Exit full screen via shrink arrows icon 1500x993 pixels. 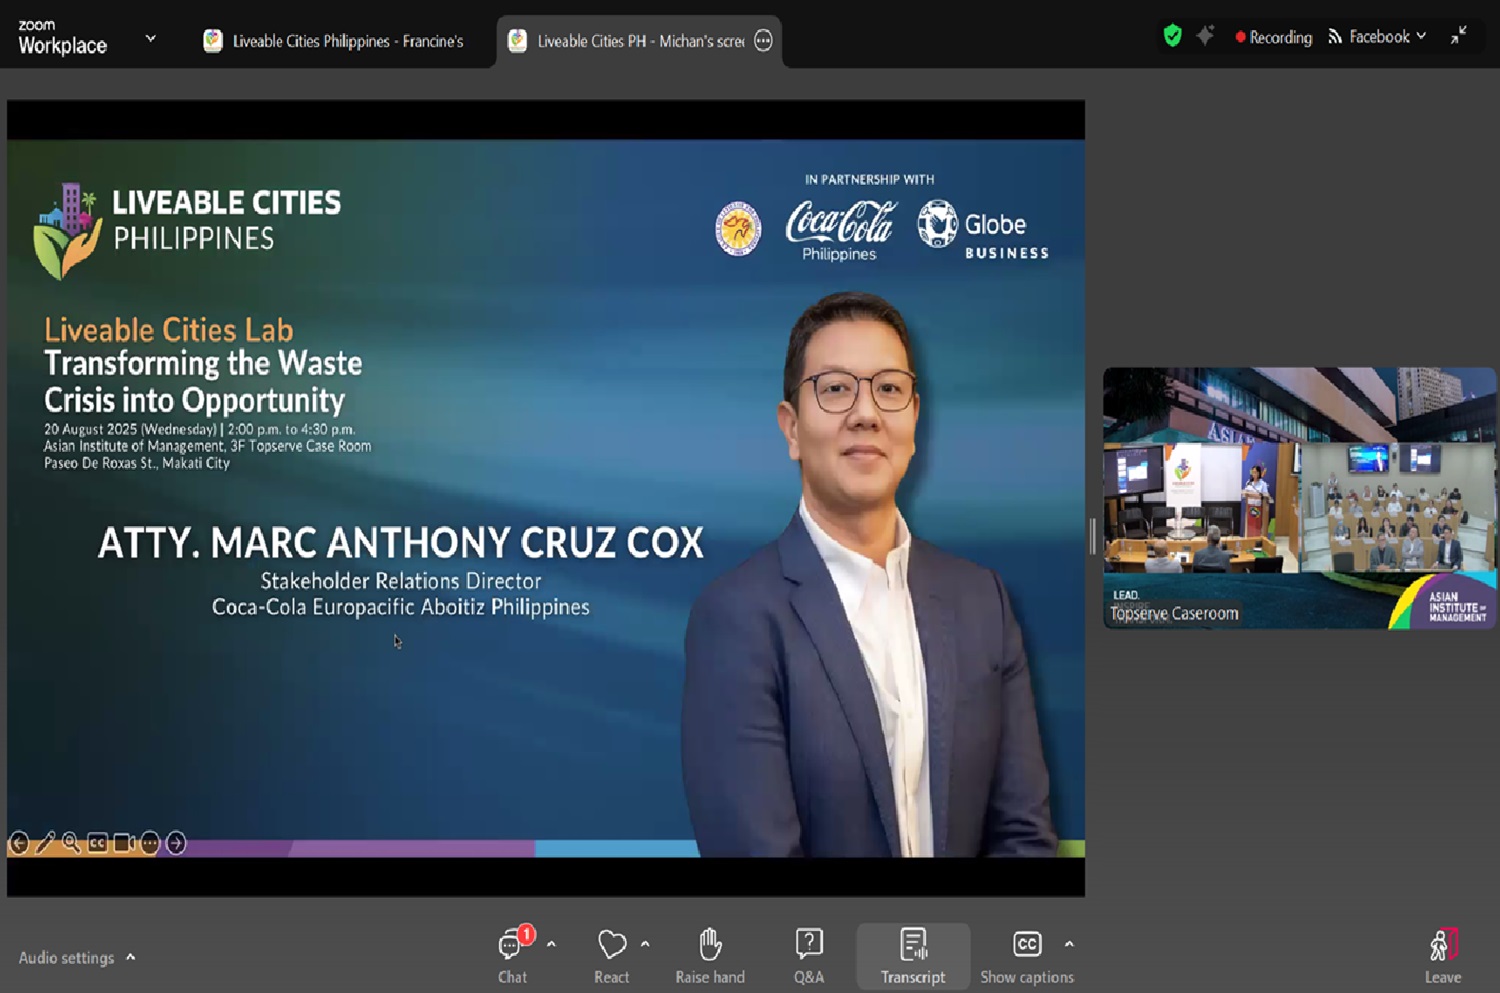tap(1459, 35)
